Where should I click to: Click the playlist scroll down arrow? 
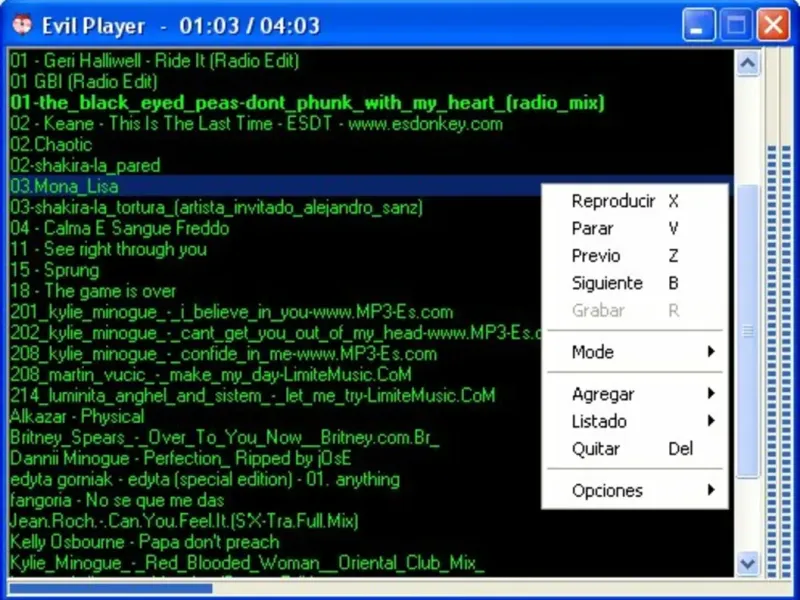[747, 563]
